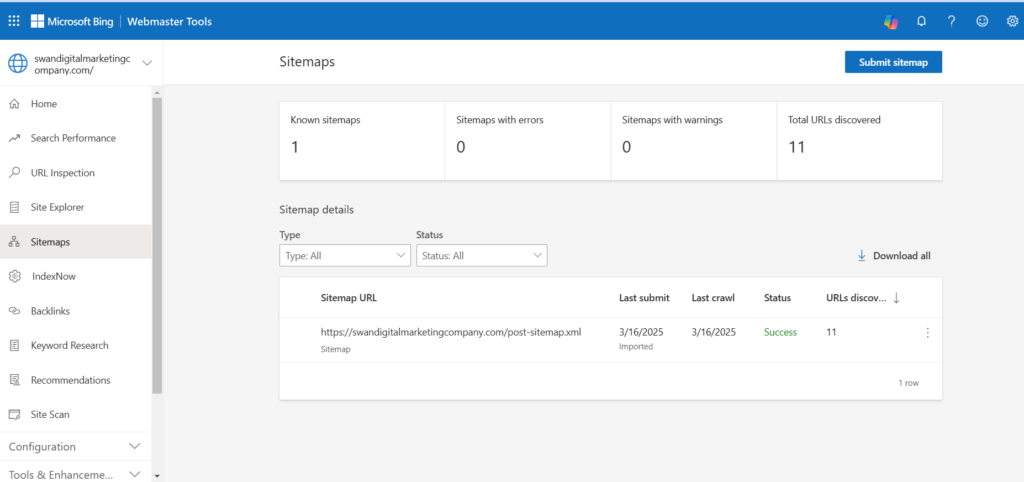Open the feedback smiley icon

point(982,22)
